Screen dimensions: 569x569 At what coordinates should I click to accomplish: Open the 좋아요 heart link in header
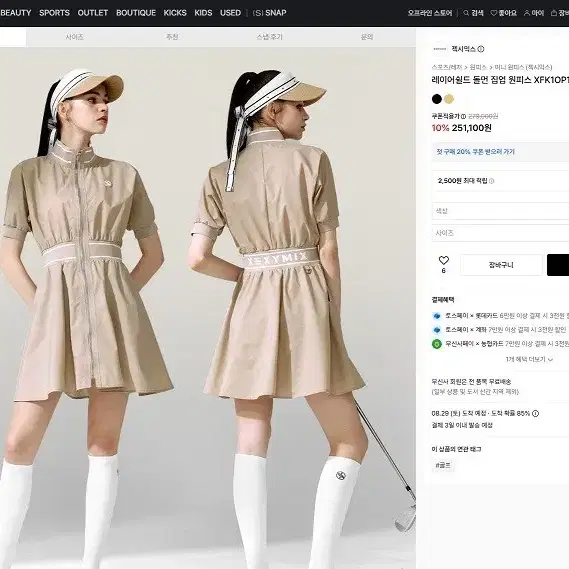504,13
